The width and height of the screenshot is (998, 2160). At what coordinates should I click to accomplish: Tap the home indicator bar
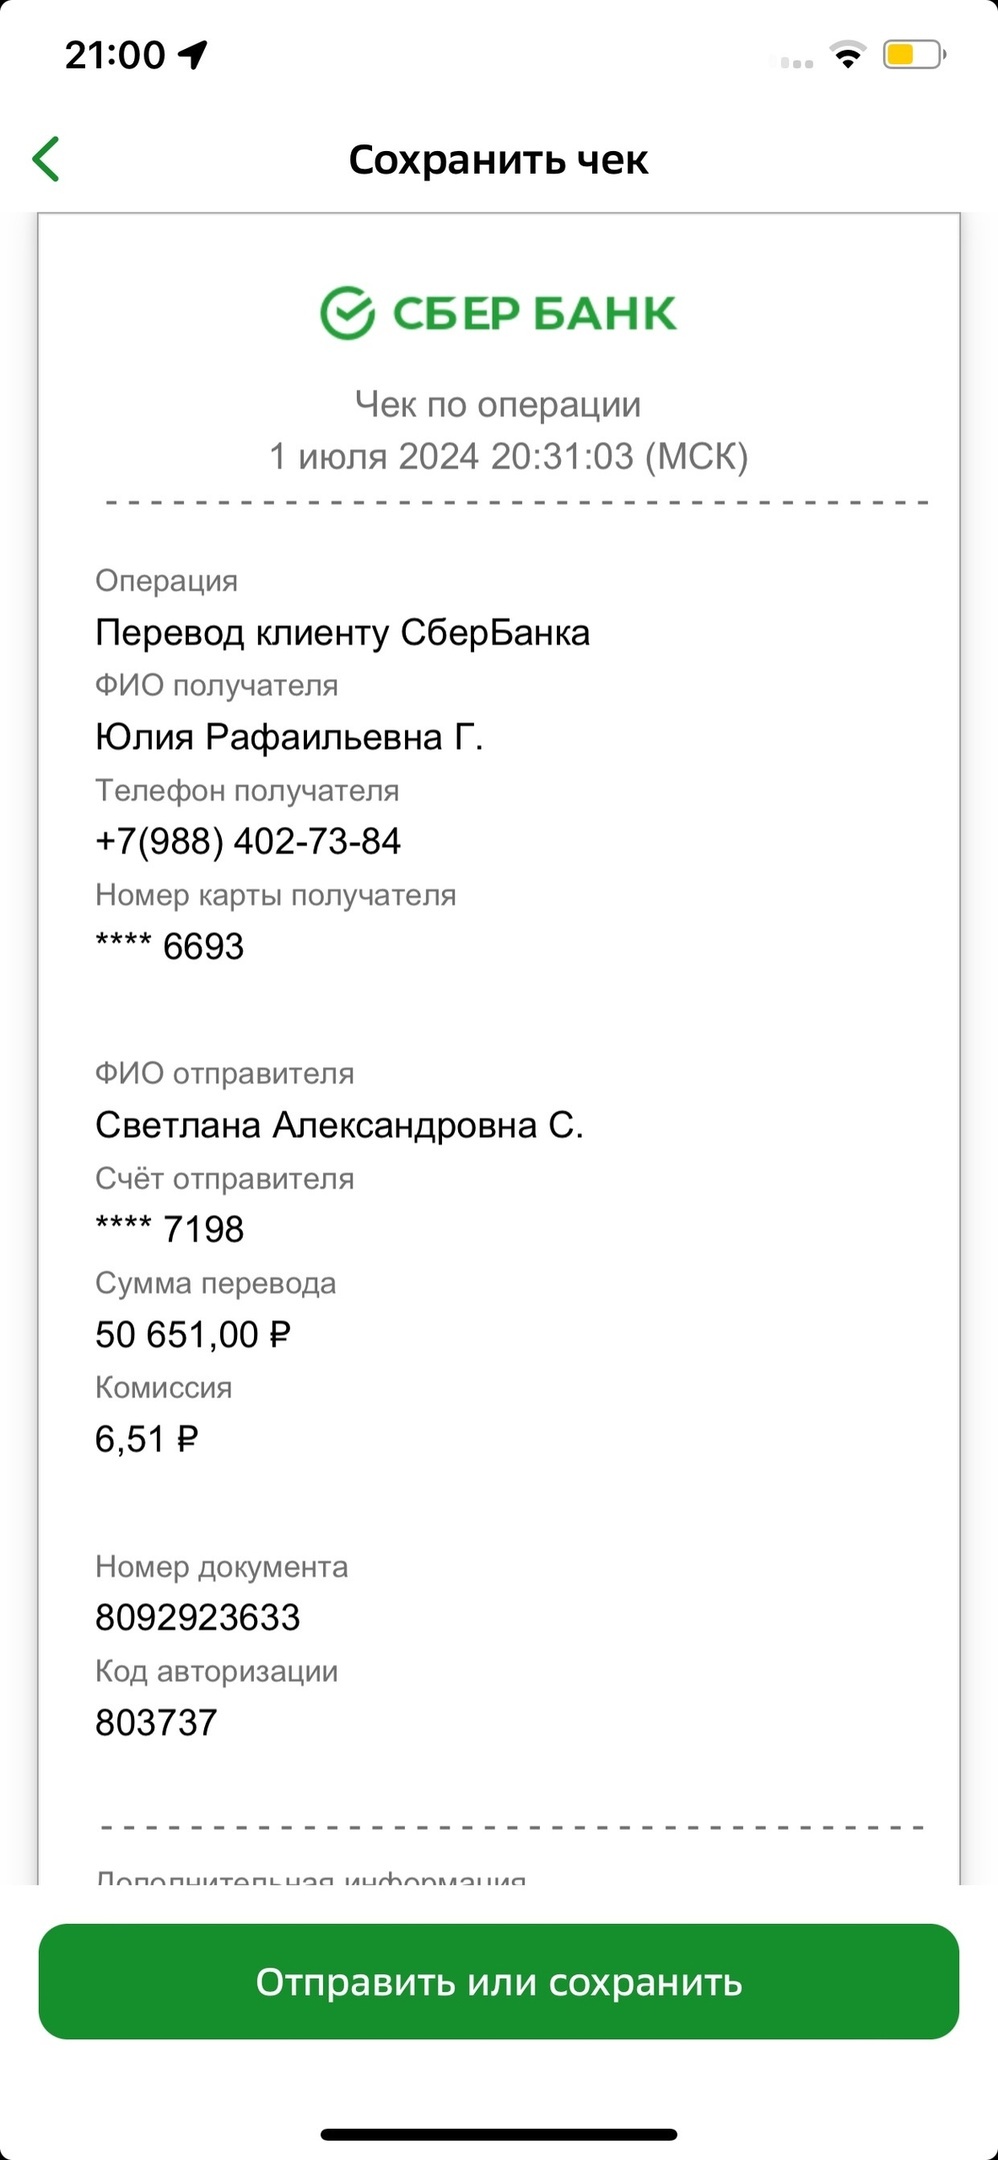tap(498, 2134)
